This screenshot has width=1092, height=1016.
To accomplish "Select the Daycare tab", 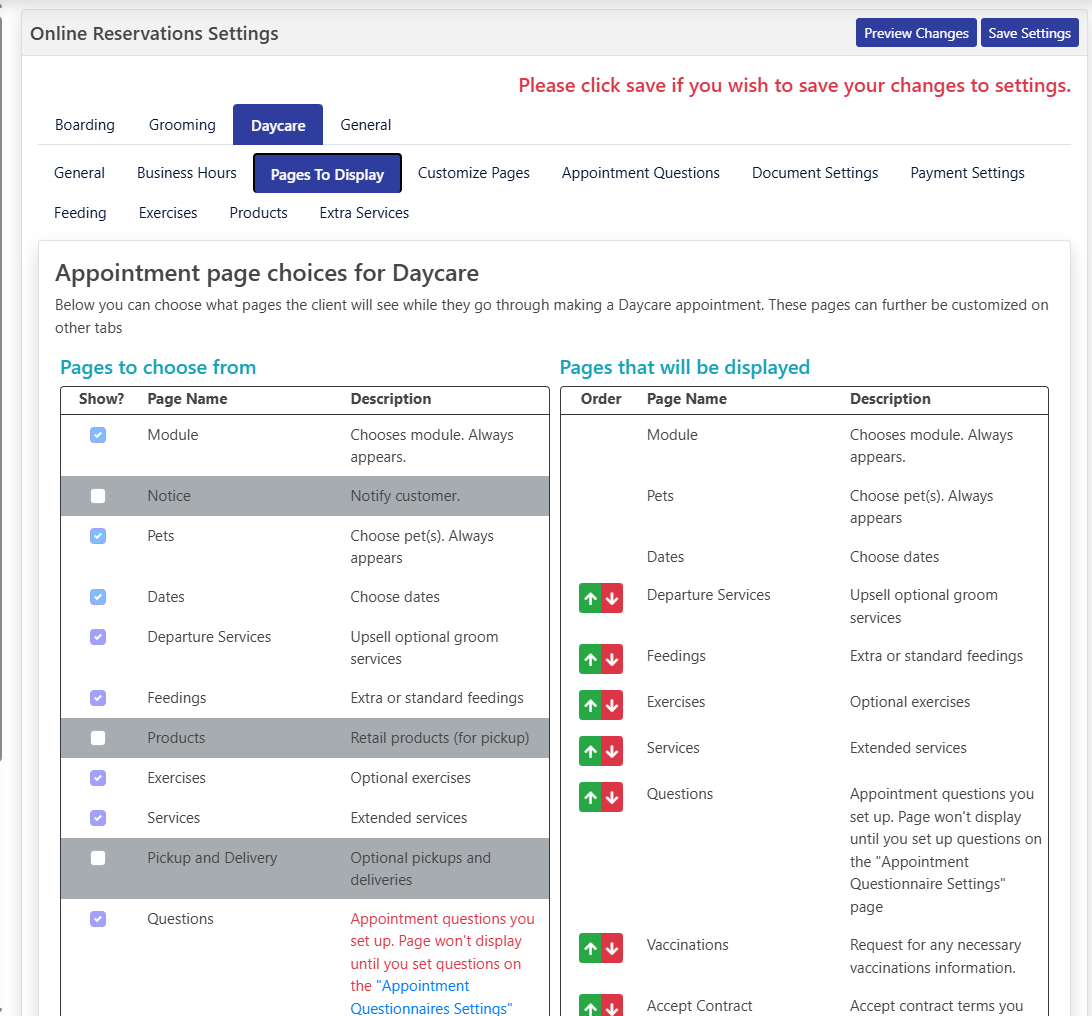I will [x=278, y=125].
